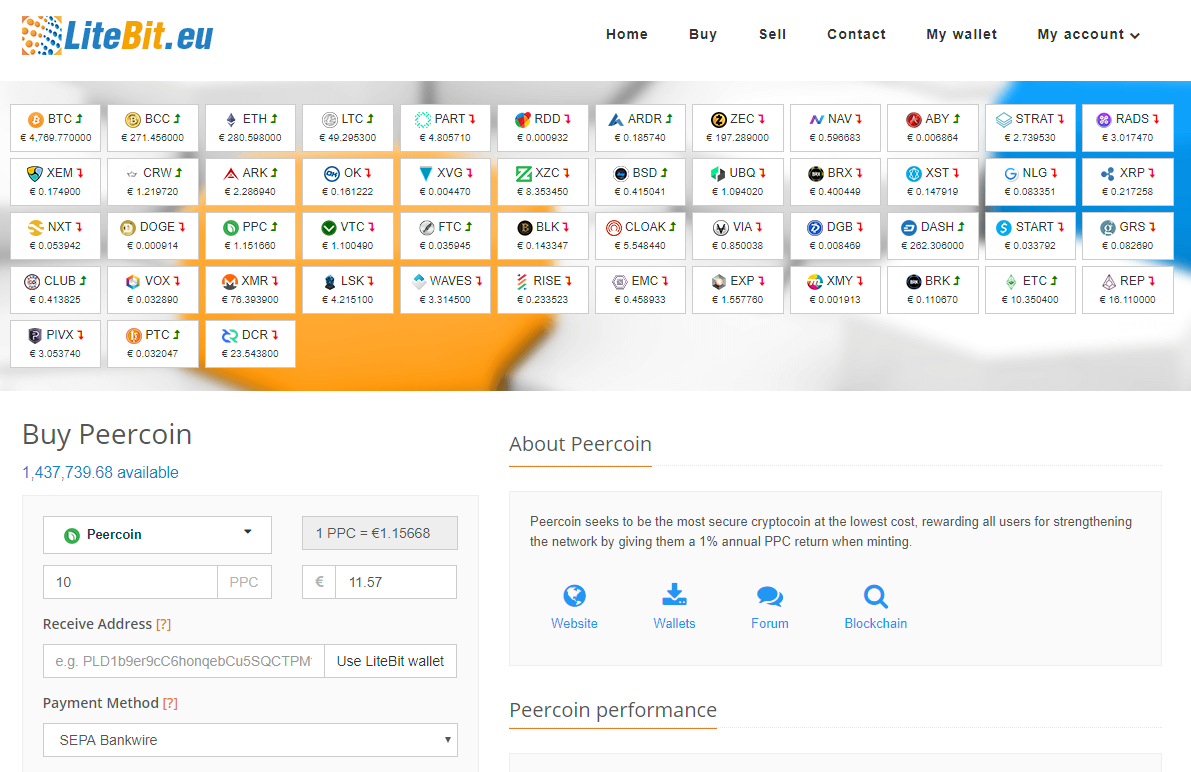This screenshot has width=1191, height=772.
Task: Click the Receive Address input field
Action: click(184, 661)
